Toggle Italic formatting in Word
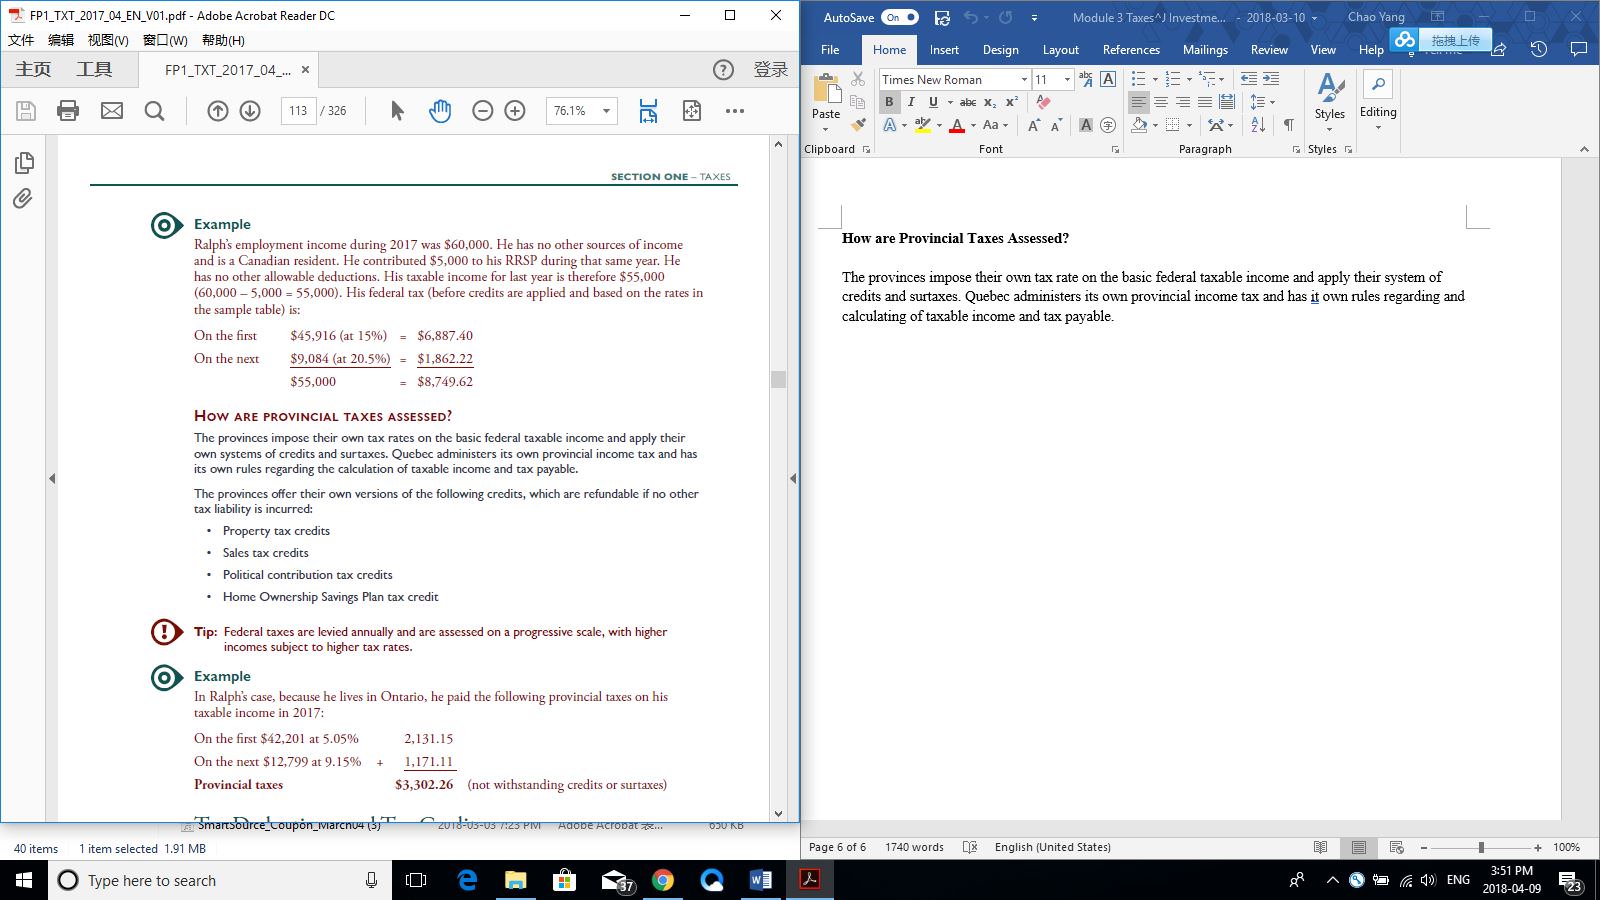The width and height of the screenshot is (1600, 900). point(911,102)
